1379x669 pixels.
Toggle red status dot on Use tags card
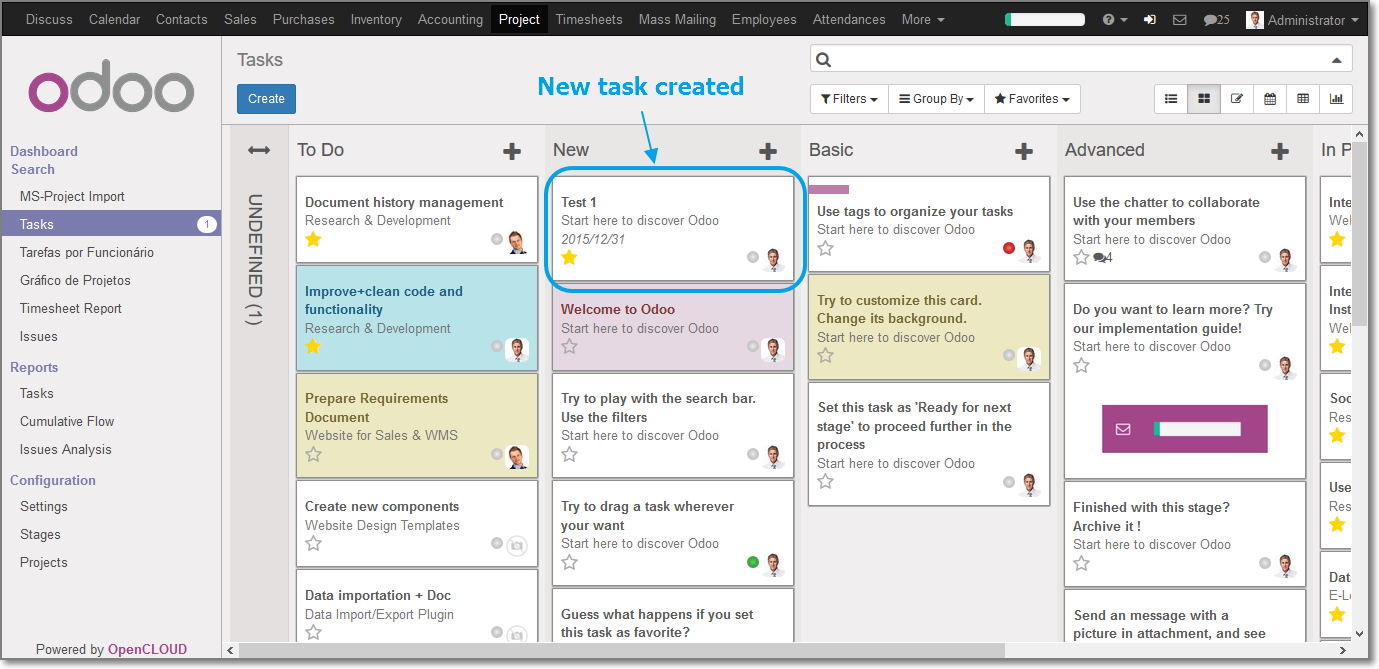(x=1009, y=248)
